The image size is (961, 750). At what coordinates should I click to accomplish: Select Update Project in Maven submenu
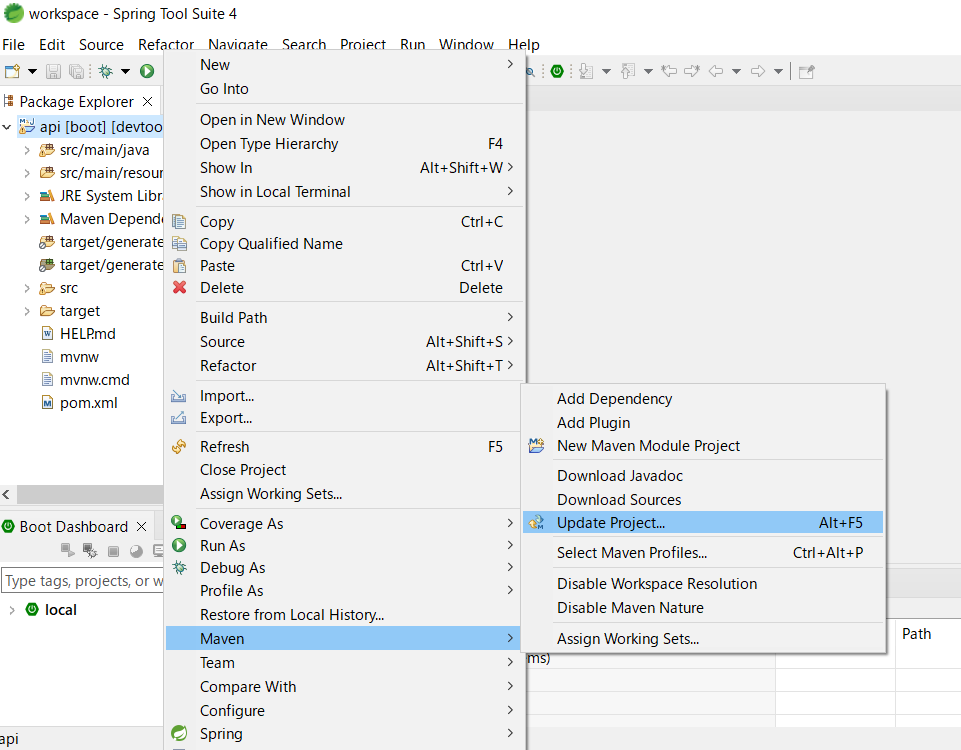(703, 523)
